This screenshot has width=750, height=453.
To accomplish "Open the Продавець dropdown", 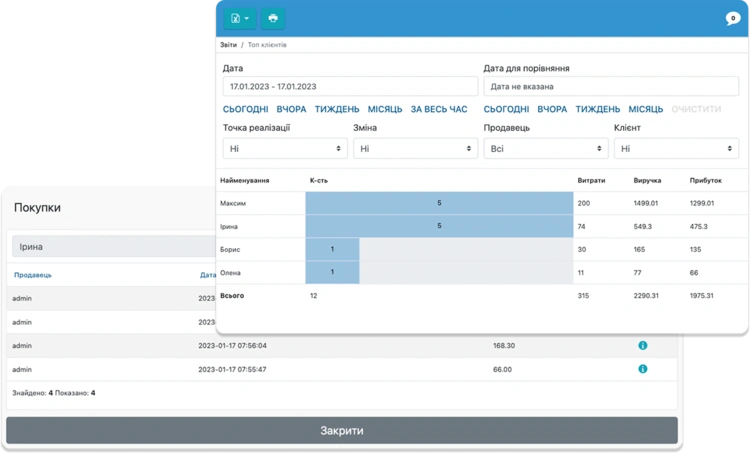I will click(x=546, y=149).
